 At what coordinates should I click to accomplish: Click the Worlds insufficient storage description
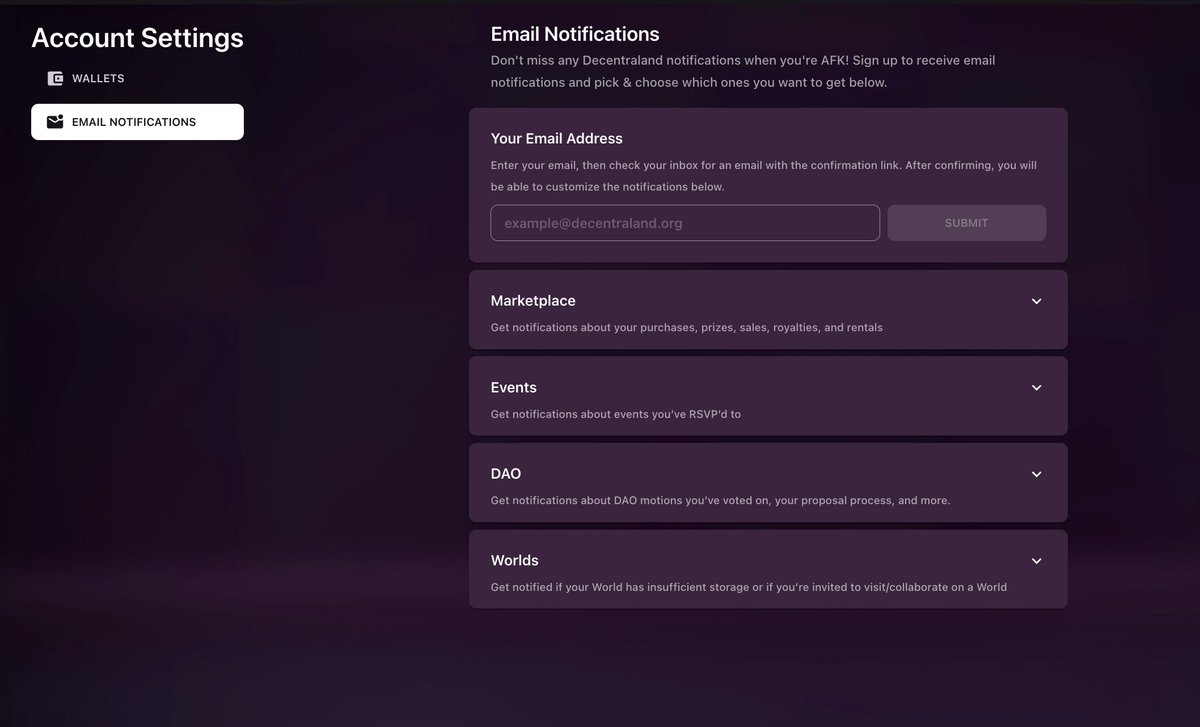point(749,587)
